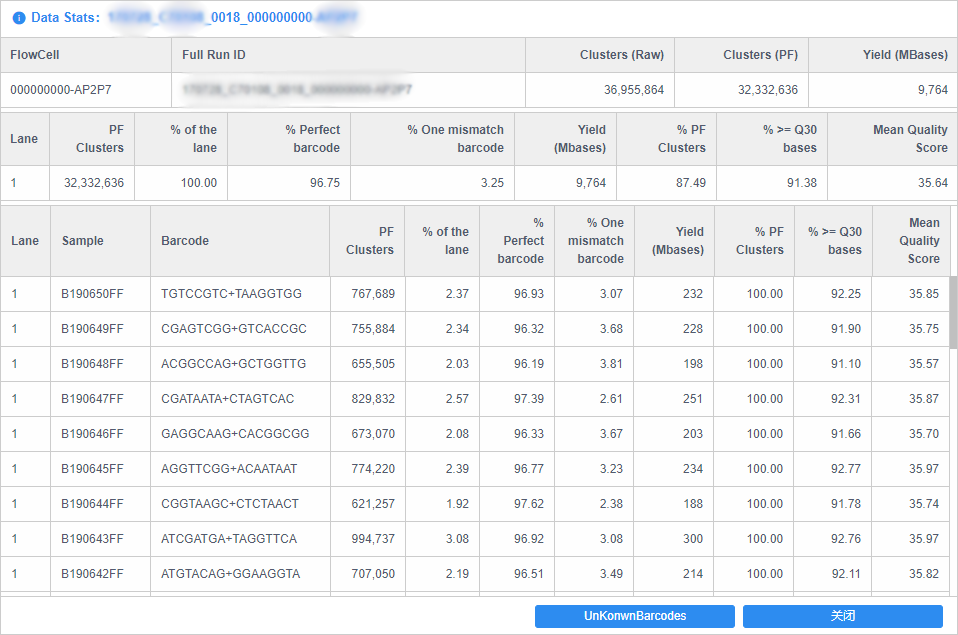
Task: Click the Data Stats info icon
Action: (x=19, y=18)
